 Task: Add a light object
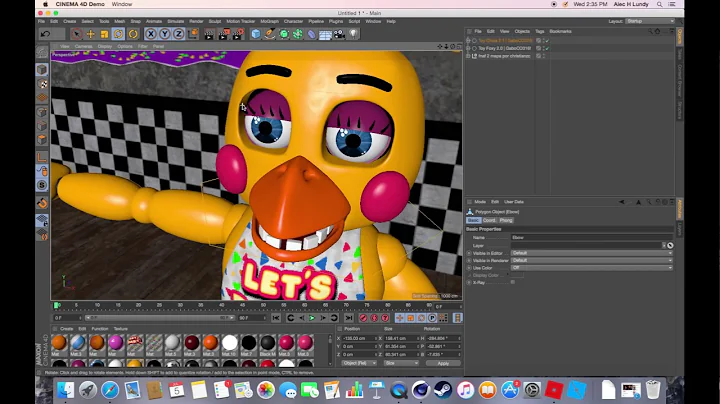coord(353,34)
